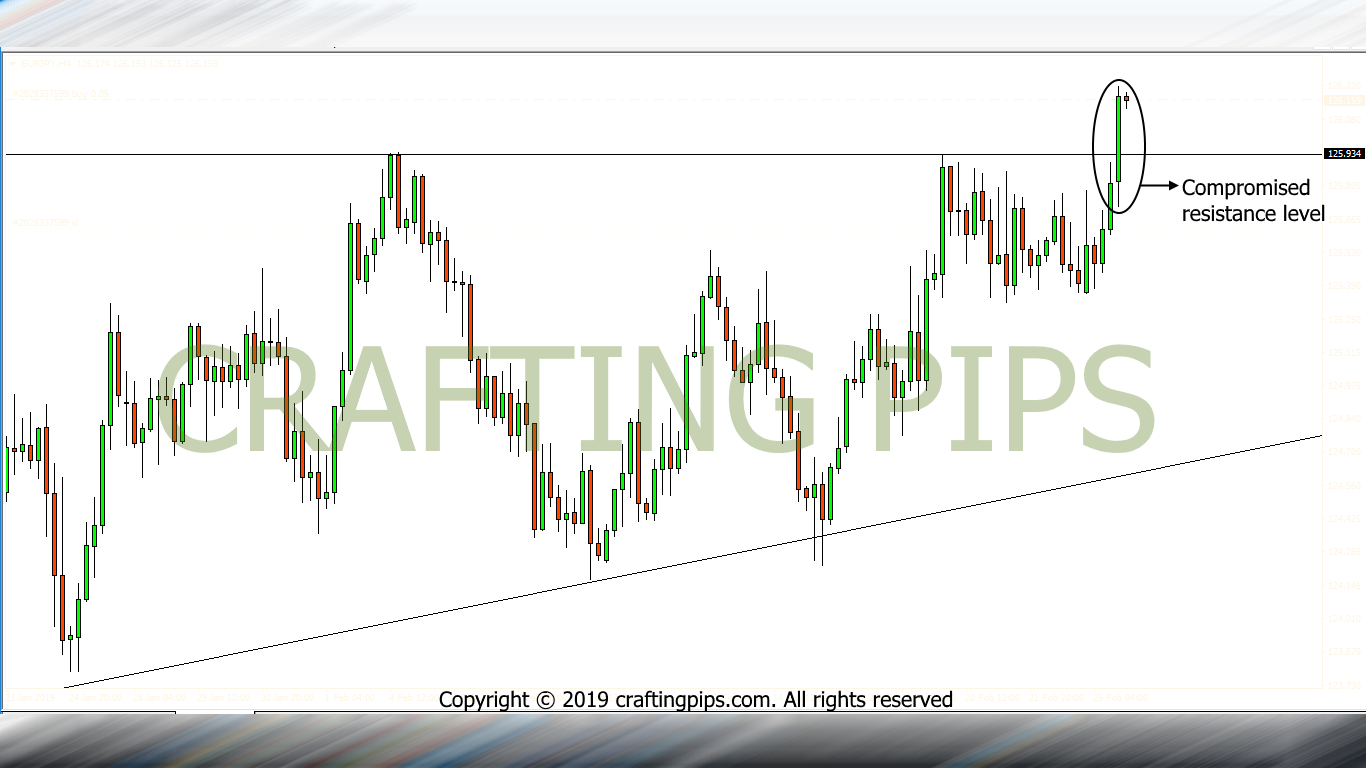Click the 125.665 price axis value
The width and height of the screenshot is (1366, 768).
click(1343, 219)
